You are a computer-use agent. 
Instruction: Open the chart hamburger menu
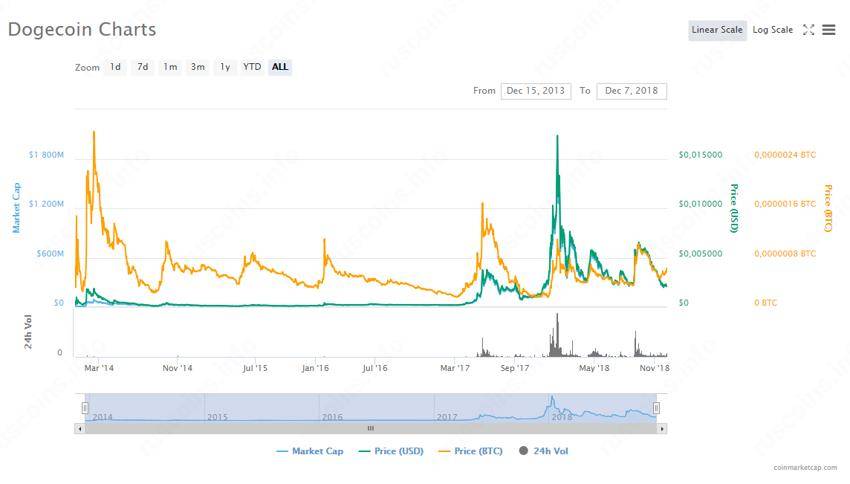pos(829,30)
